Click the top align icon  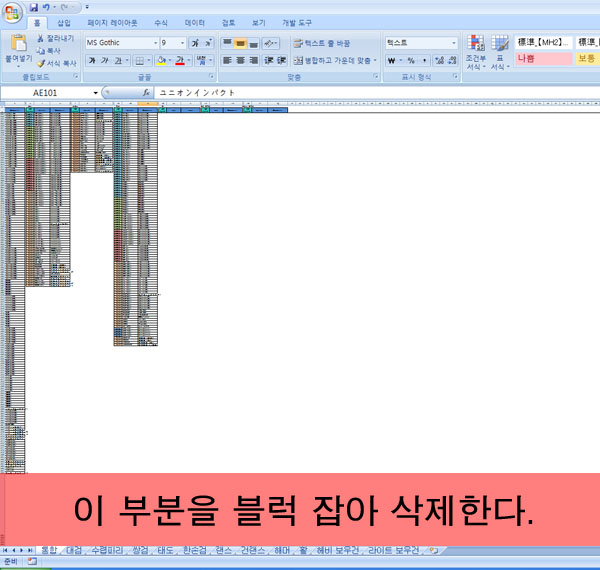pyautogui.click(x=227, y=43)
